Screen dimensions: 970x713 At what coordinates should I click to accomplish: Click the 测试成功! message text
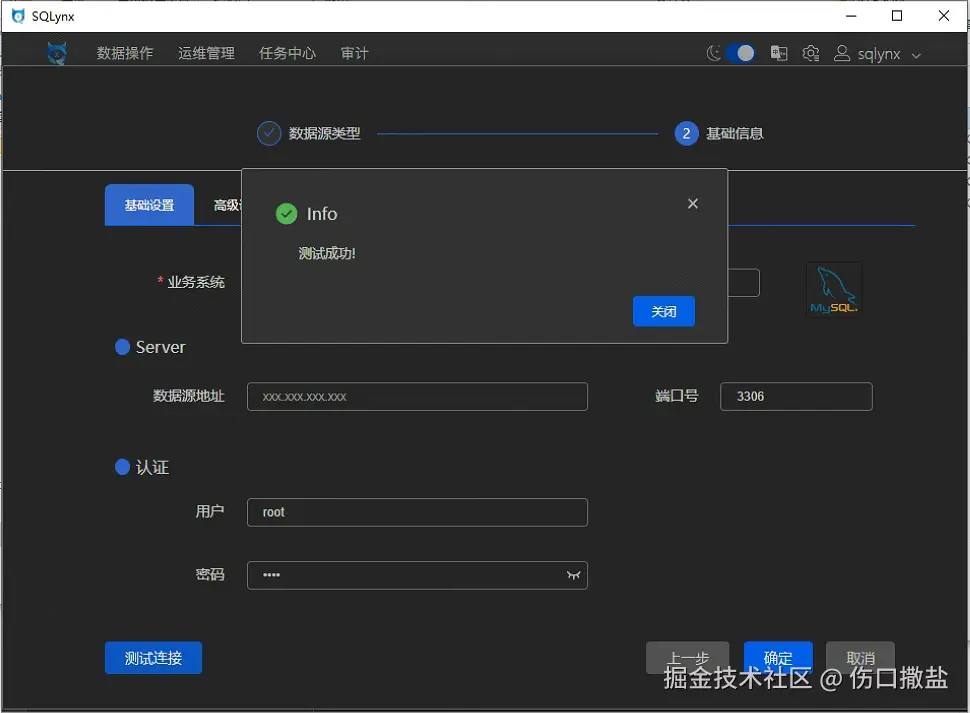(x=327, y=253)
